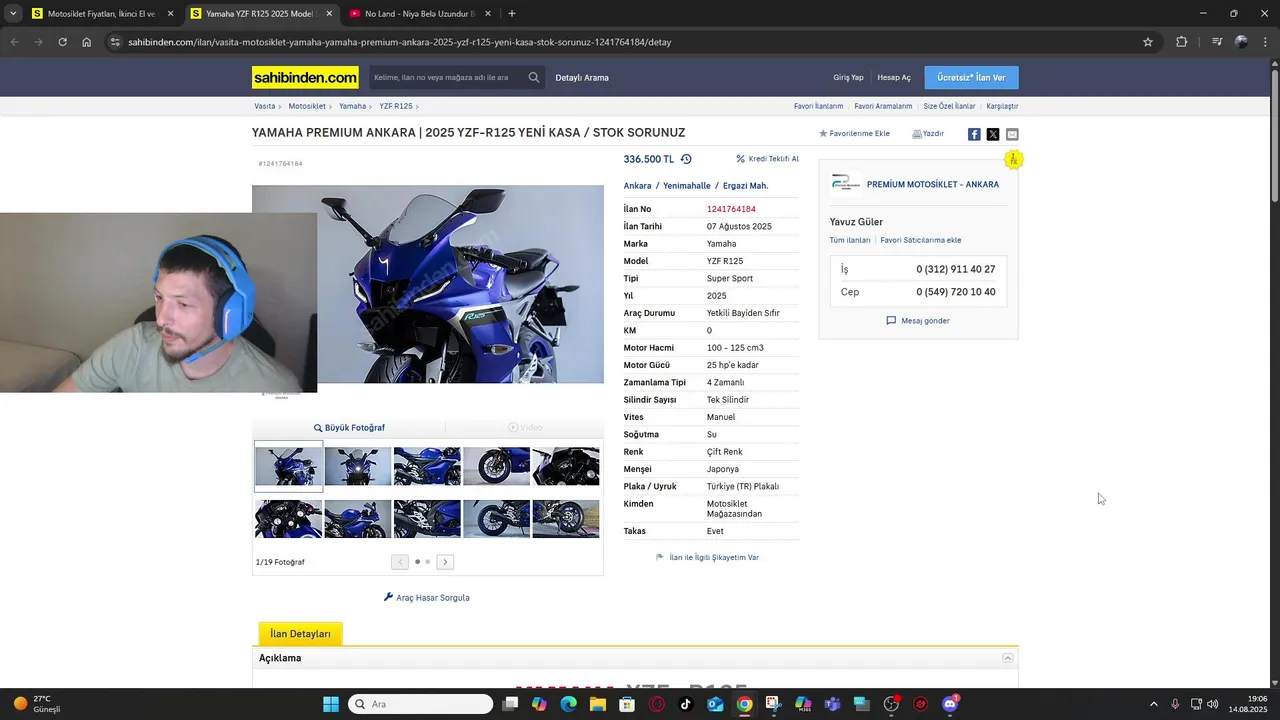Screen dimensions: 1280x720
Task: Open Size Özel İlanlar menu item
Action: point(949,106)
